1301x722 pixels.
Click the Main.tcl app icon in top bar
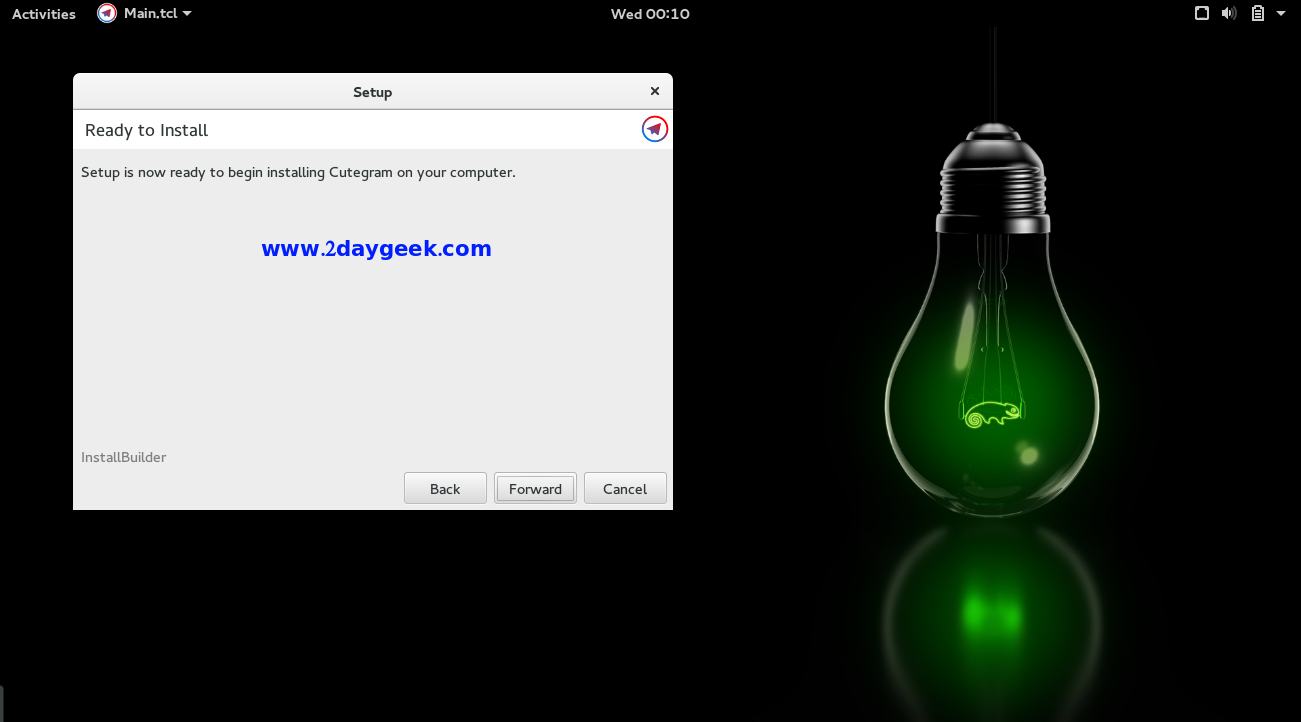(x=107, y=13)
